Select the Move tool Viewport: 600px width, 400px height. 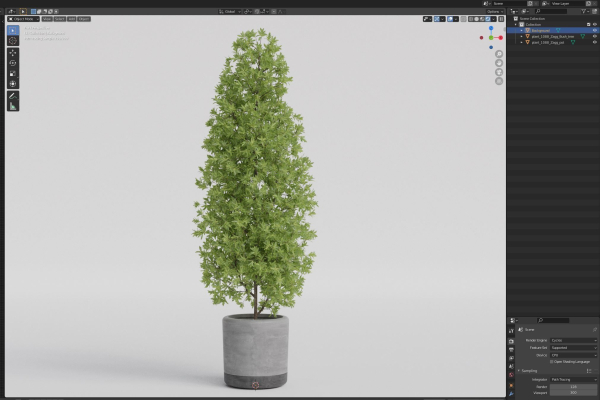tap(13, 53)
